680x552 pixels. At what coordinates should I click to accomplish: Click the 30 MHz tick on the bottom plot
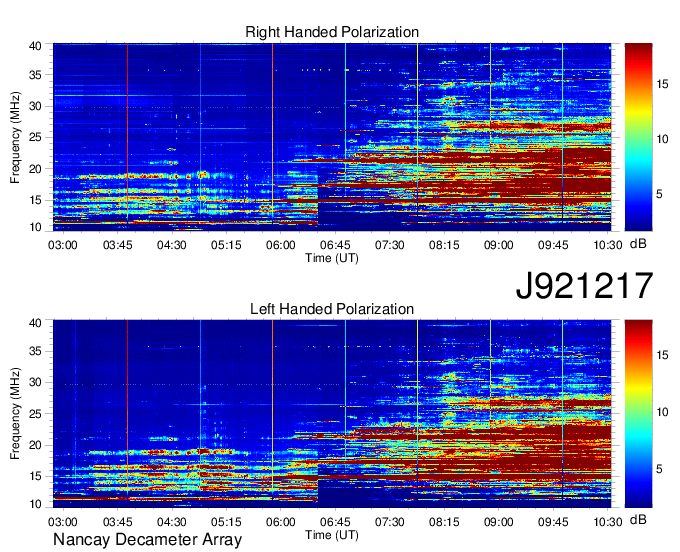click(36, 382)
